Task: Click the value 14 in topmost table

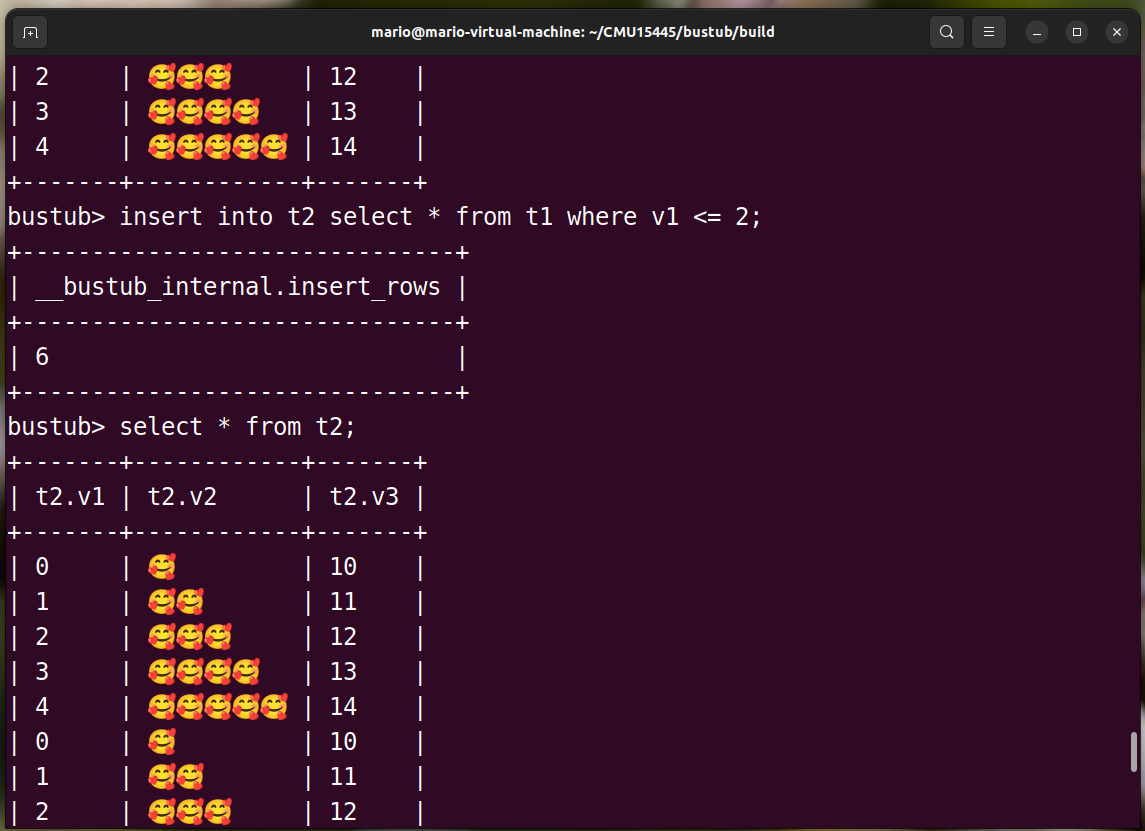Action: (343, 147)
